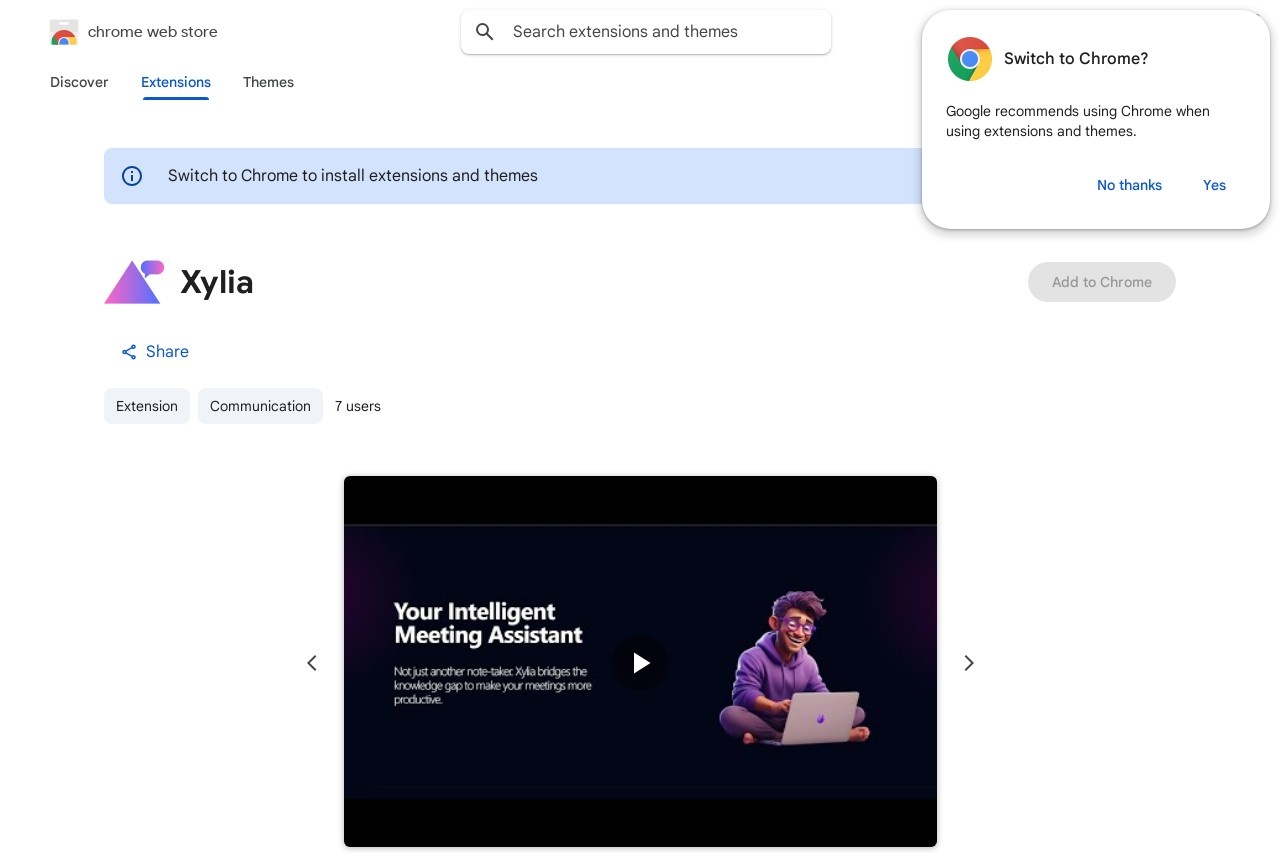Click the Extension category chip

(147, 406)
